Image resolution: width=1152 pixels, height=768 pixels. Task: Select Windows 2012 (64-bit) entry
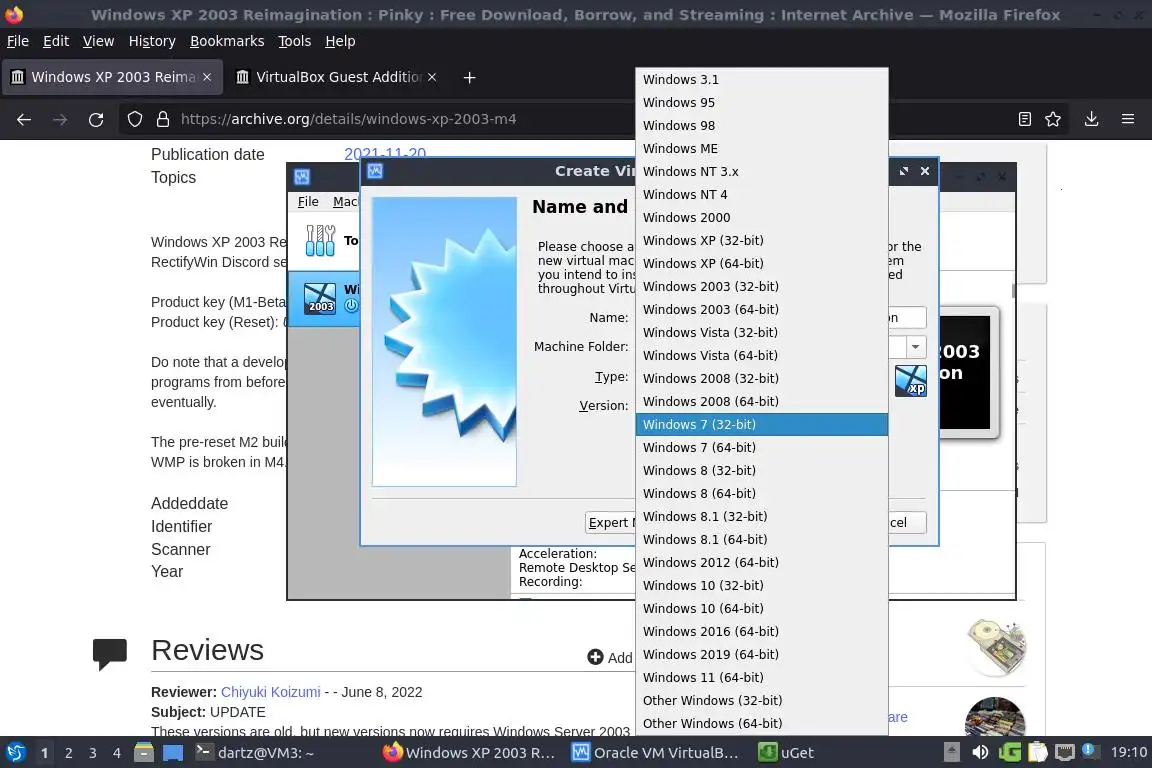[x=761, y=562]
